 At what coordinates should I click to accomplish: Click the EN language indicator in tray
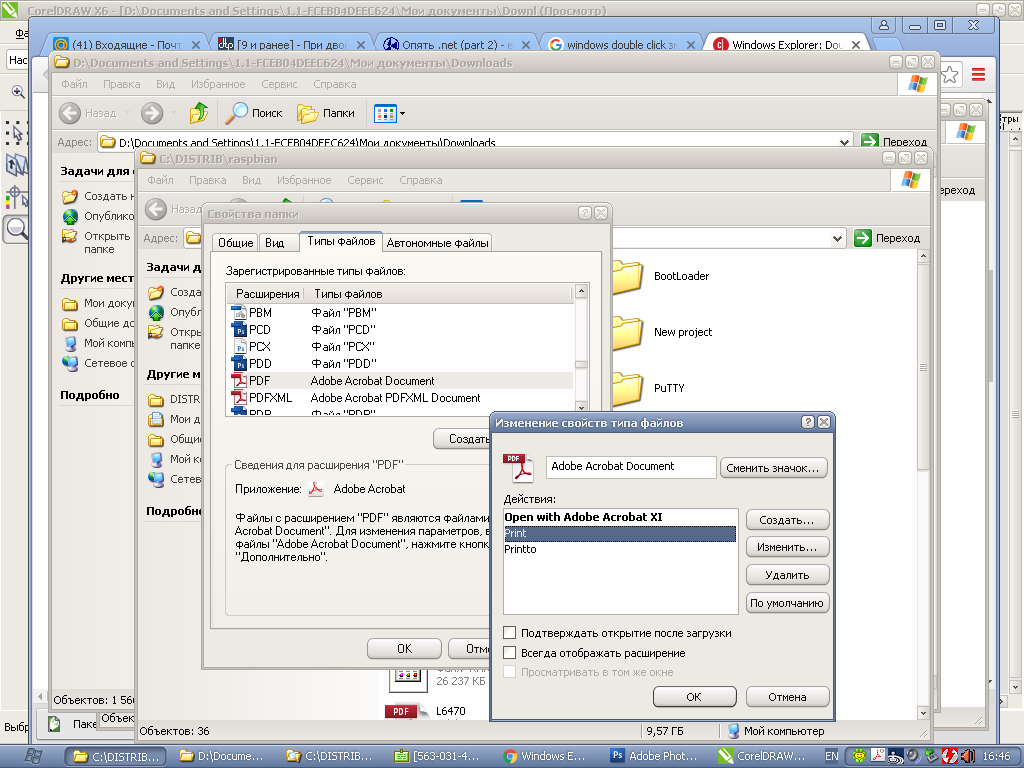point(831,756)
